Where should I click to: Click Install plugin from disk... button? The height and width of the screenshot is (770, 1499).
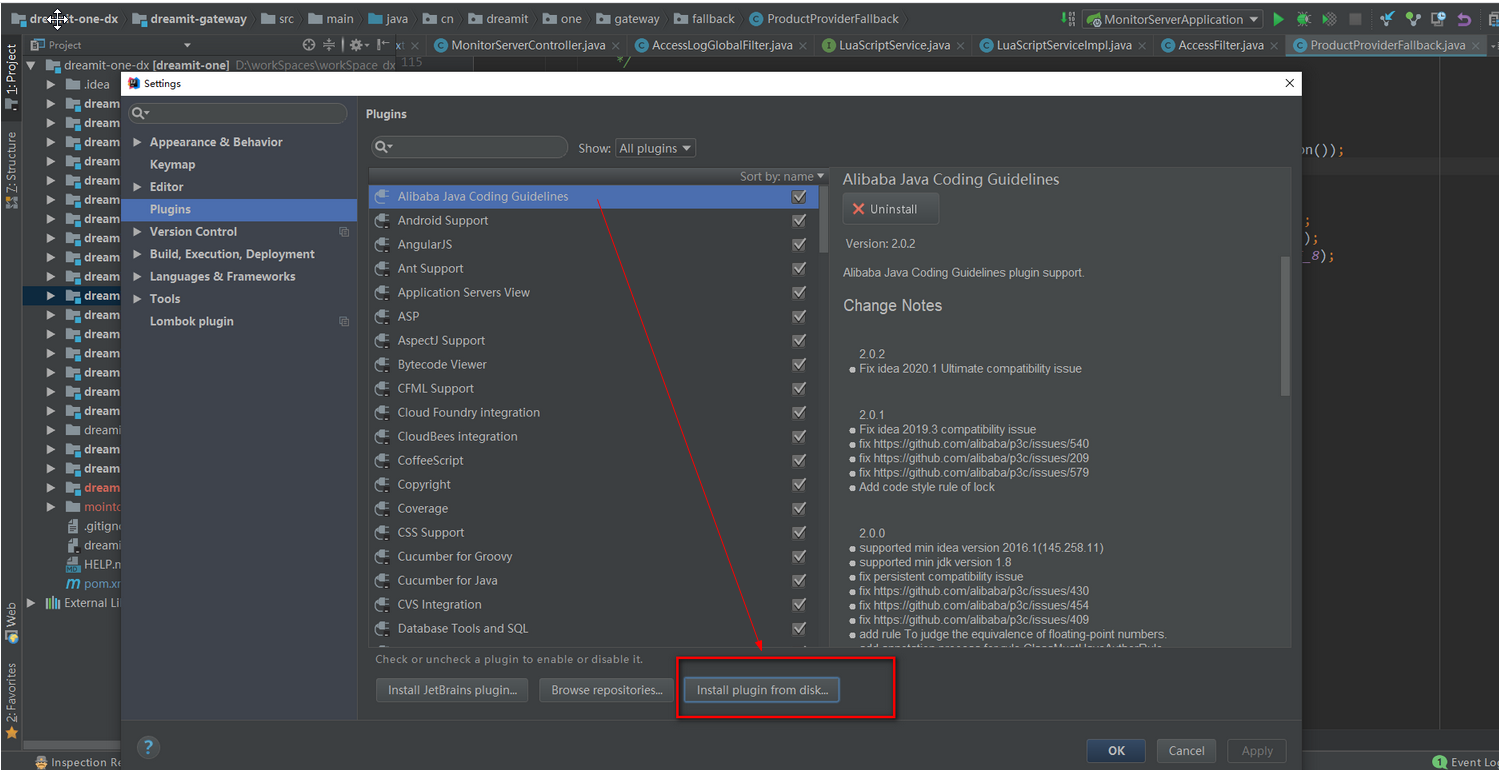(762, 690)
